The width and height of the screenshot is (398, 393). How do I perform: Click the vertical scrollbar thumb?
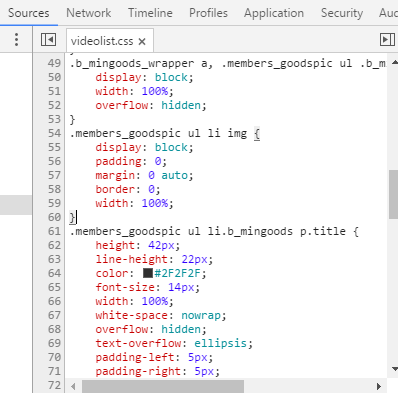(393, 194)
